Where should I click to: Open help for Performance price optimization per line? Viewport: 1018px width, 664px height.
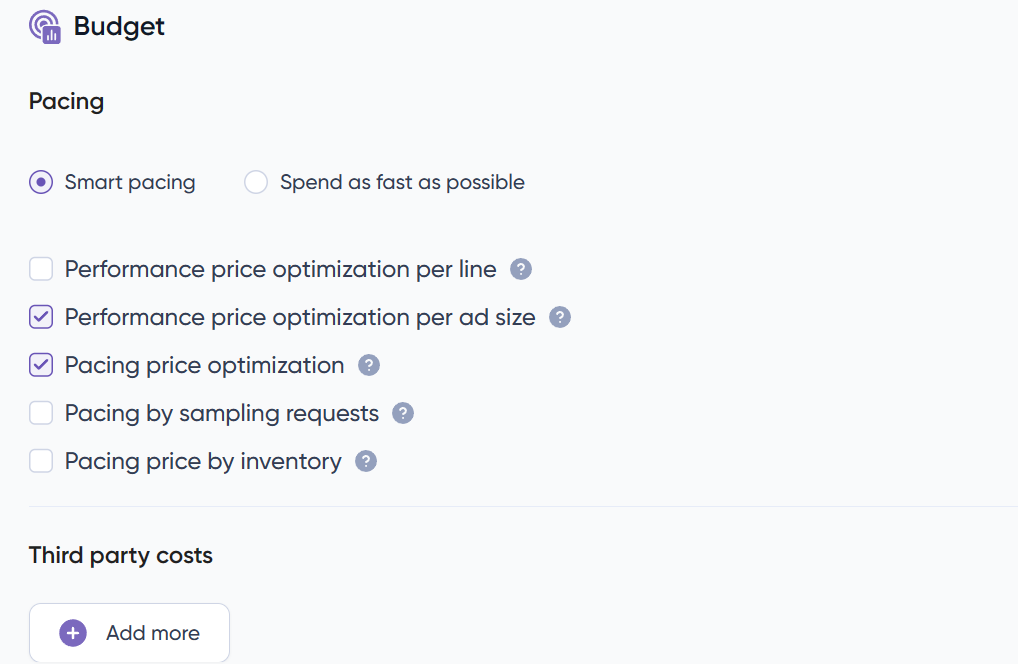pyautogui.click(x=521, y=269)
